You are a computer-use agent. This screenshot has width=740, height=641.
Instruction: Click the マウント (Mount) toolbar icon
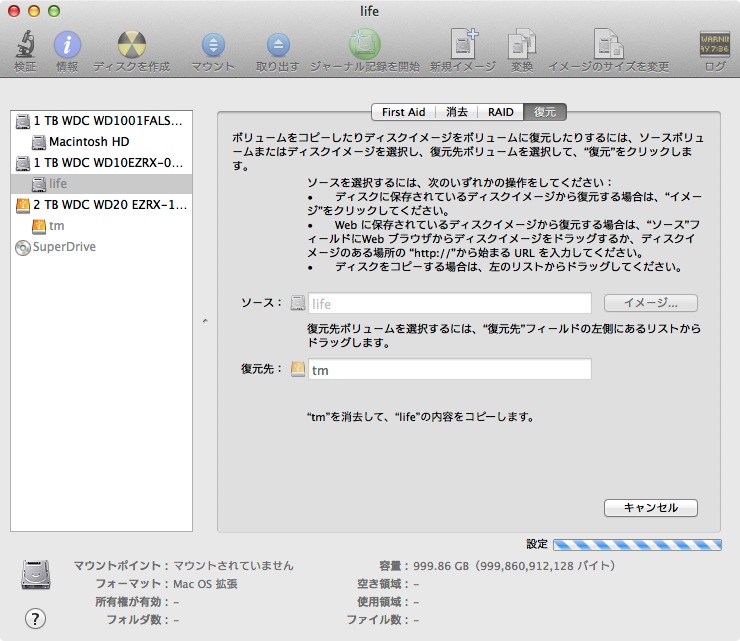214,45
